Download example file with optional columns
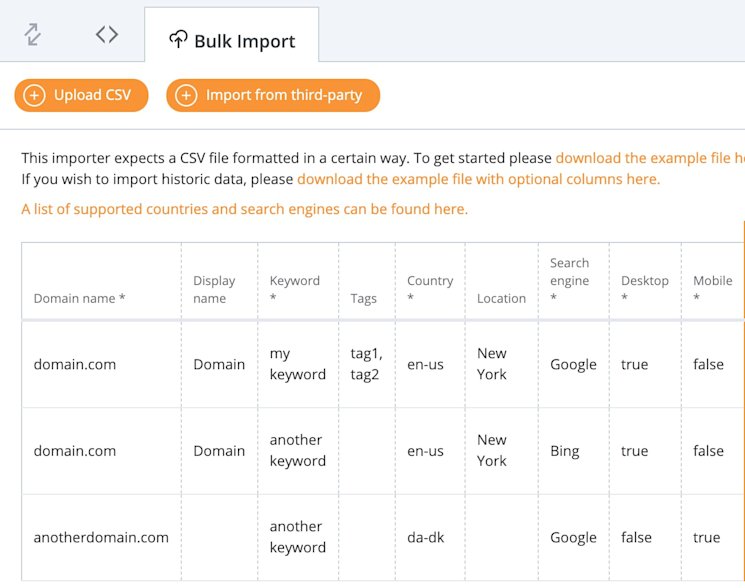Screen dimensions: 745x588 click(x=478, y=179)
